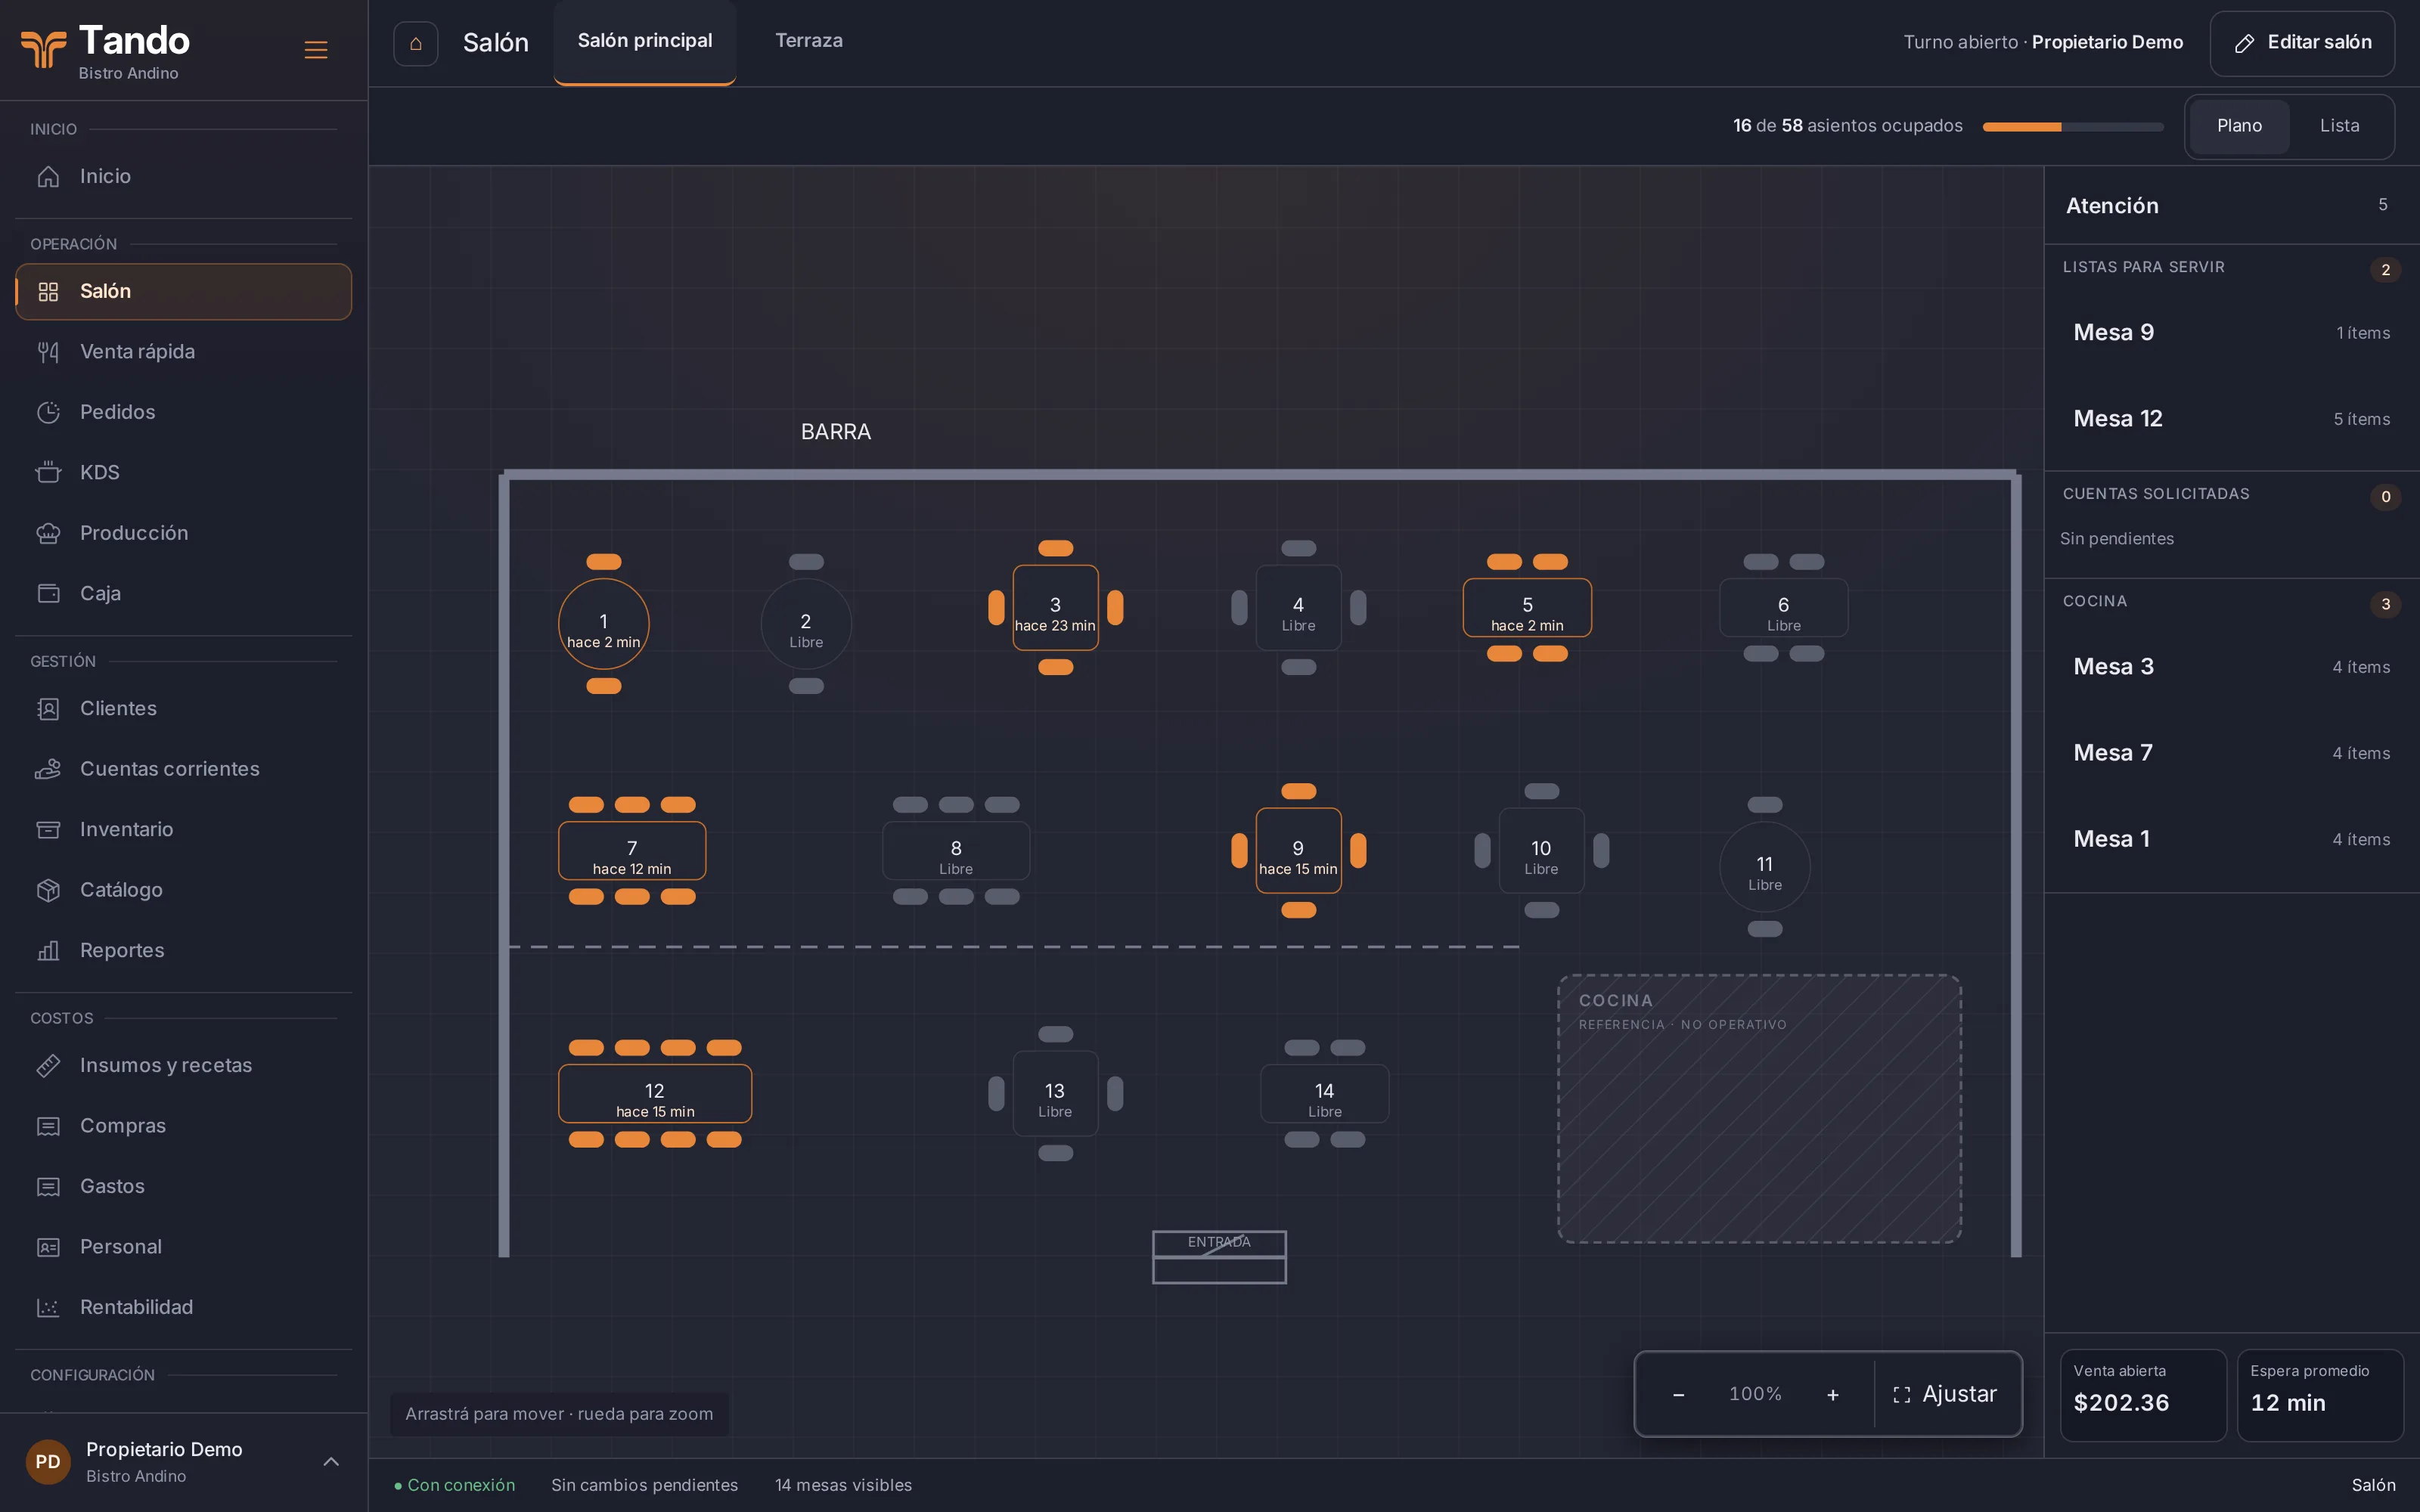Image resolution: width=2420 pixels, height=1512 pixels.
Task: Switch to Lista view
Action: [2339, 126]
